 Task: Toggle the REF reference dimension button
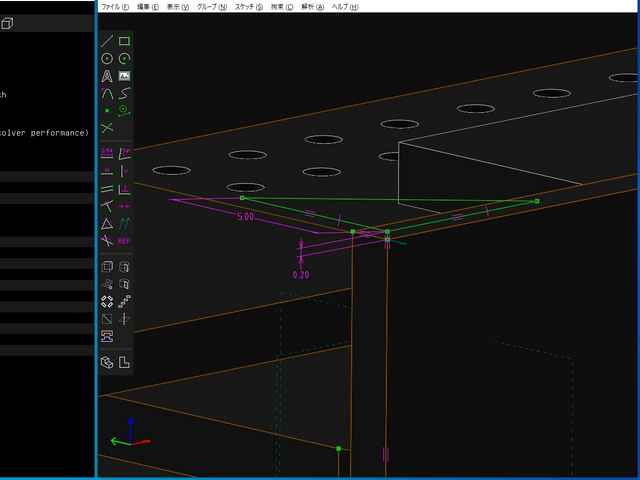pos(124,241)
